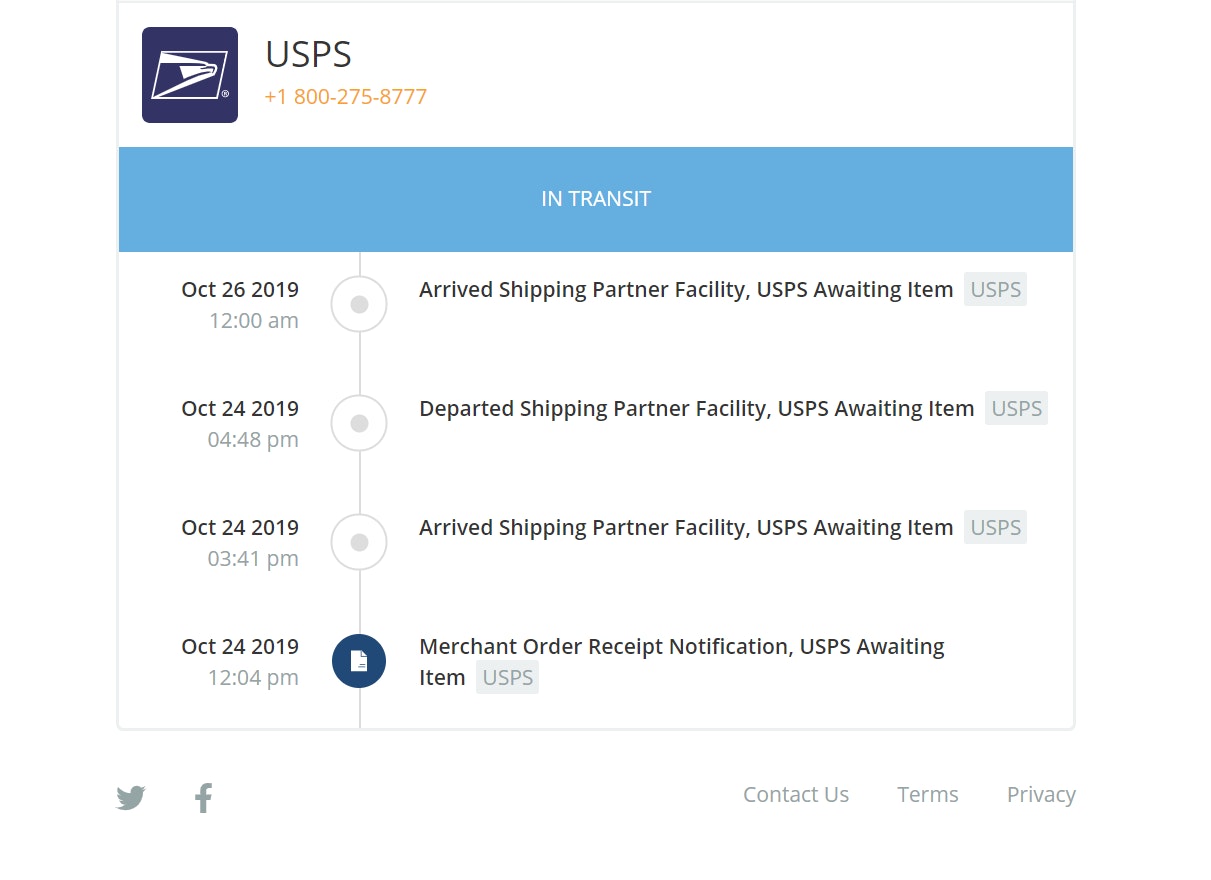Open the Twitter icon in footer
The width and height of the screenshot is (1211, 880).
[131, 798]
